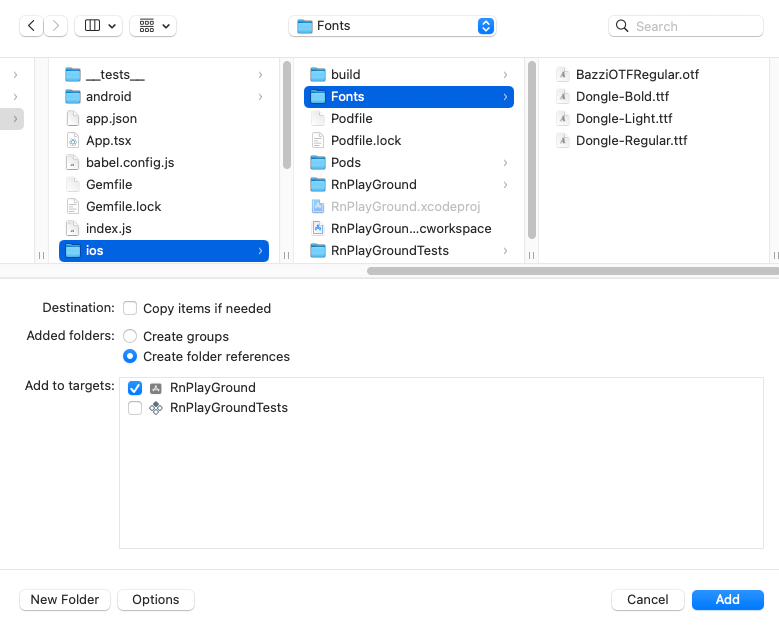Click the App.tsx file icon
The image size is (779, 628).
tap(73, 141)
